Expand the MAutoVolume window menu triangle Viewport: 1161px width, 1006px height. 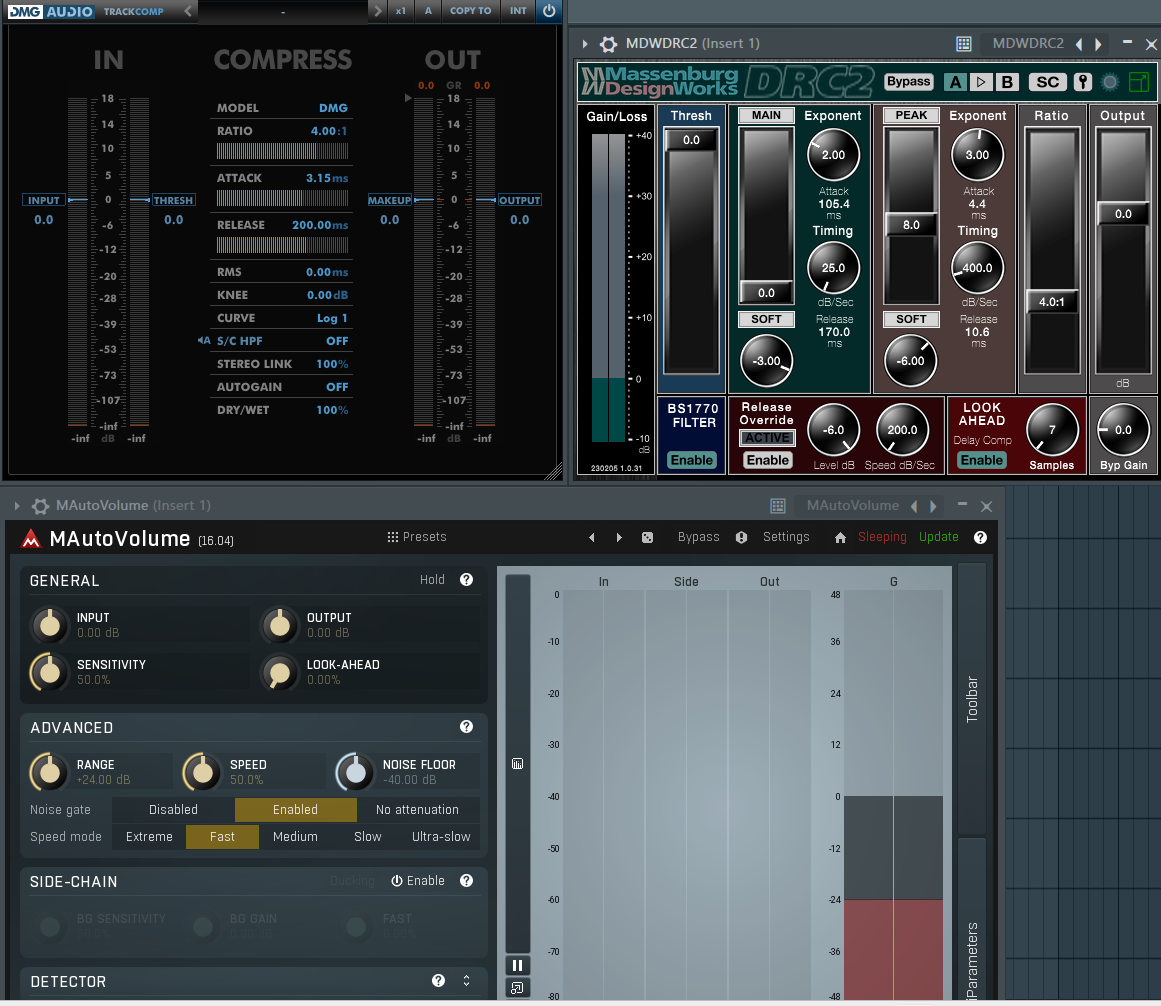(17, 506)
